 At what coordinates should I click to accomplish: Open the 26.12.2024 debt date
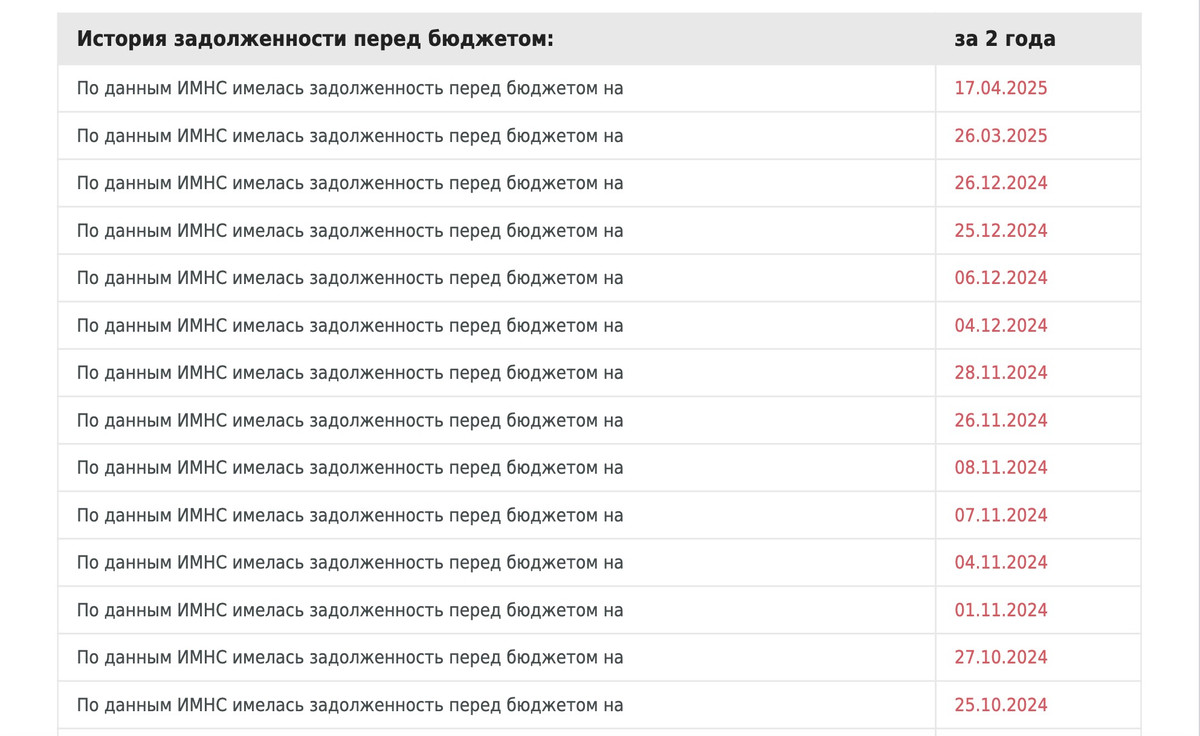(x=1000, y=183)
